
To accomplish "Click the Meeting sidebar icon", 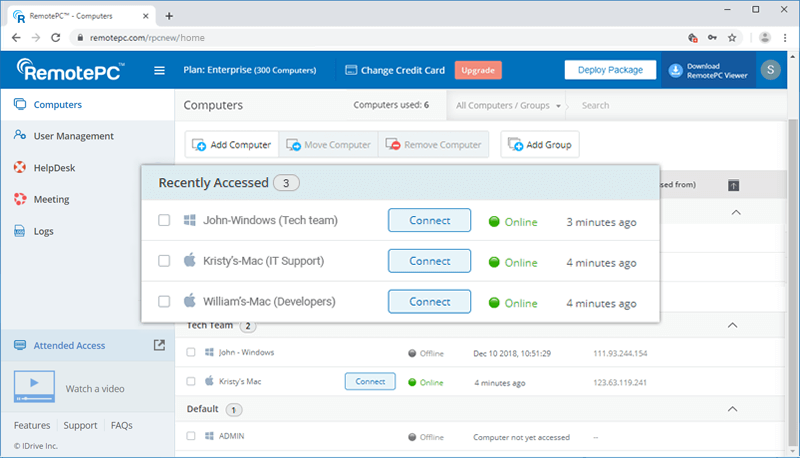I will 20,199.
